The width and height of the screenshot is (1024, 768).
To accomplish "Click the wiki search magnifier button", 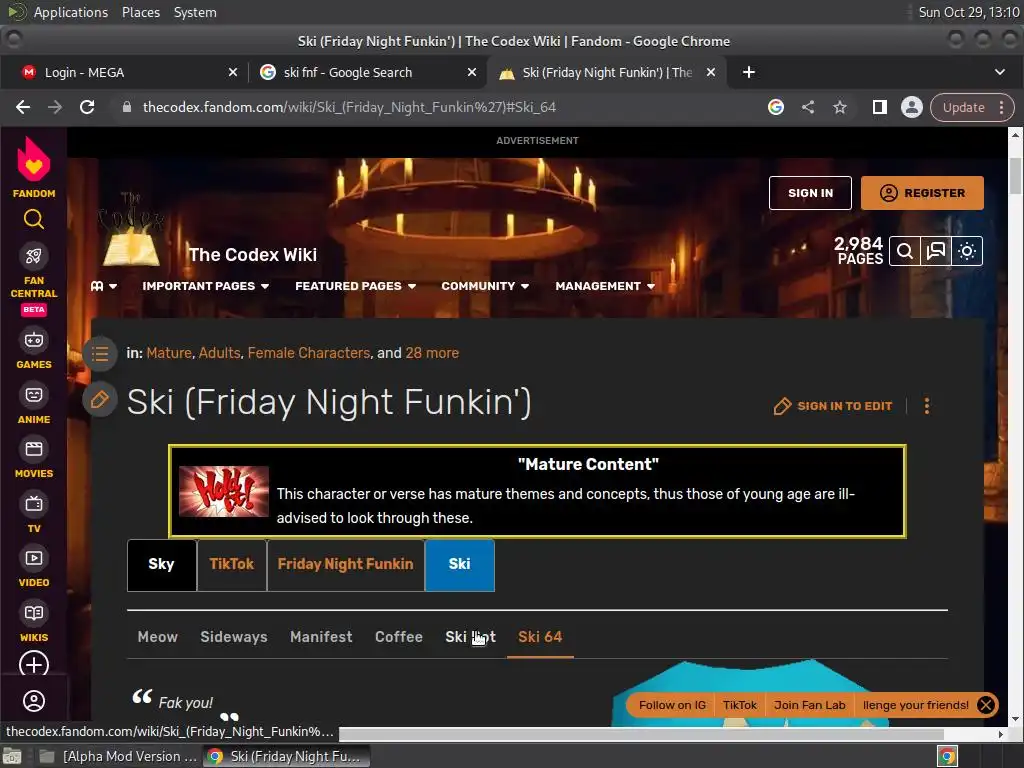I will coord(904,251).
